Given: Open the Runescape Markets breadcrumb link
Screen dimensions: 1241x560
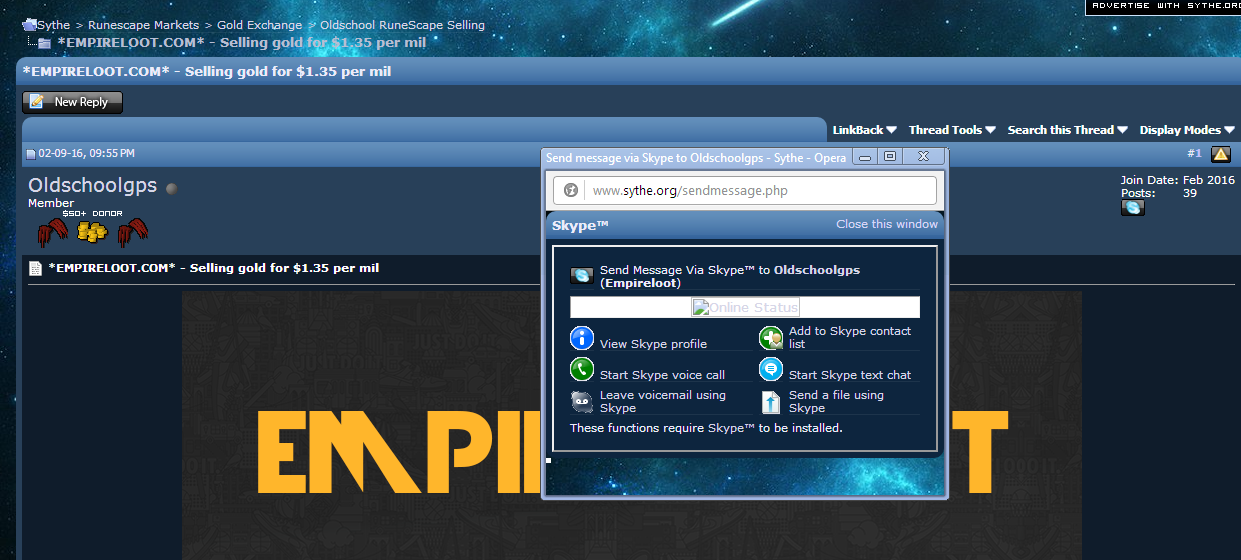Looking at the screenshot, I should tap(145, 25).
